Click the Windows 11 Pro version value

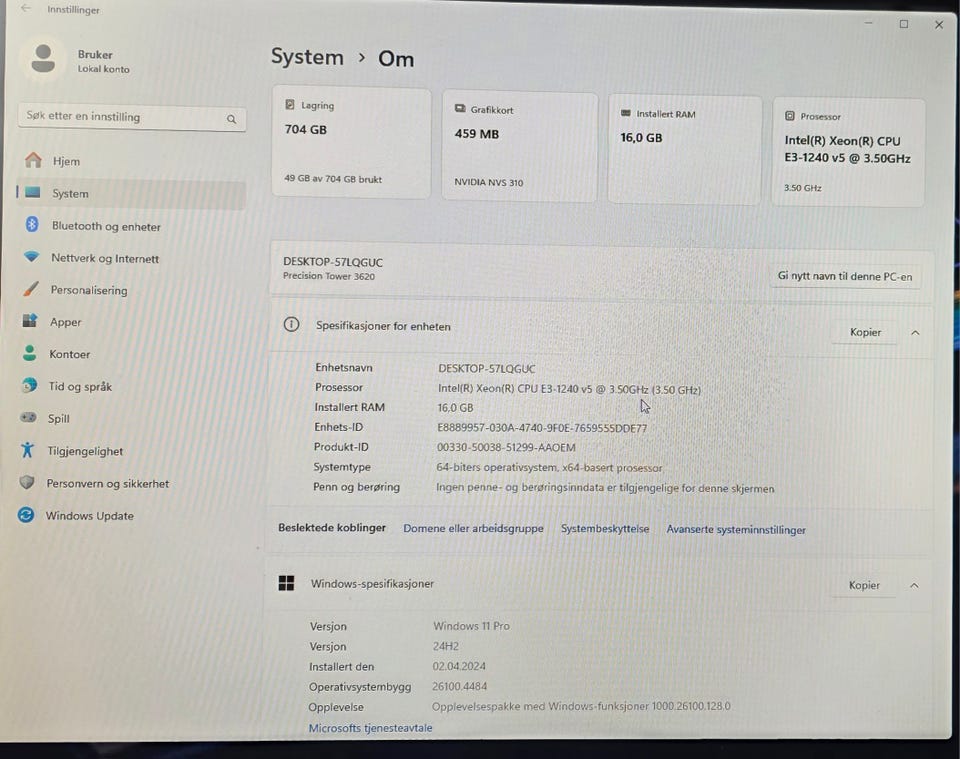coord(471,626)
